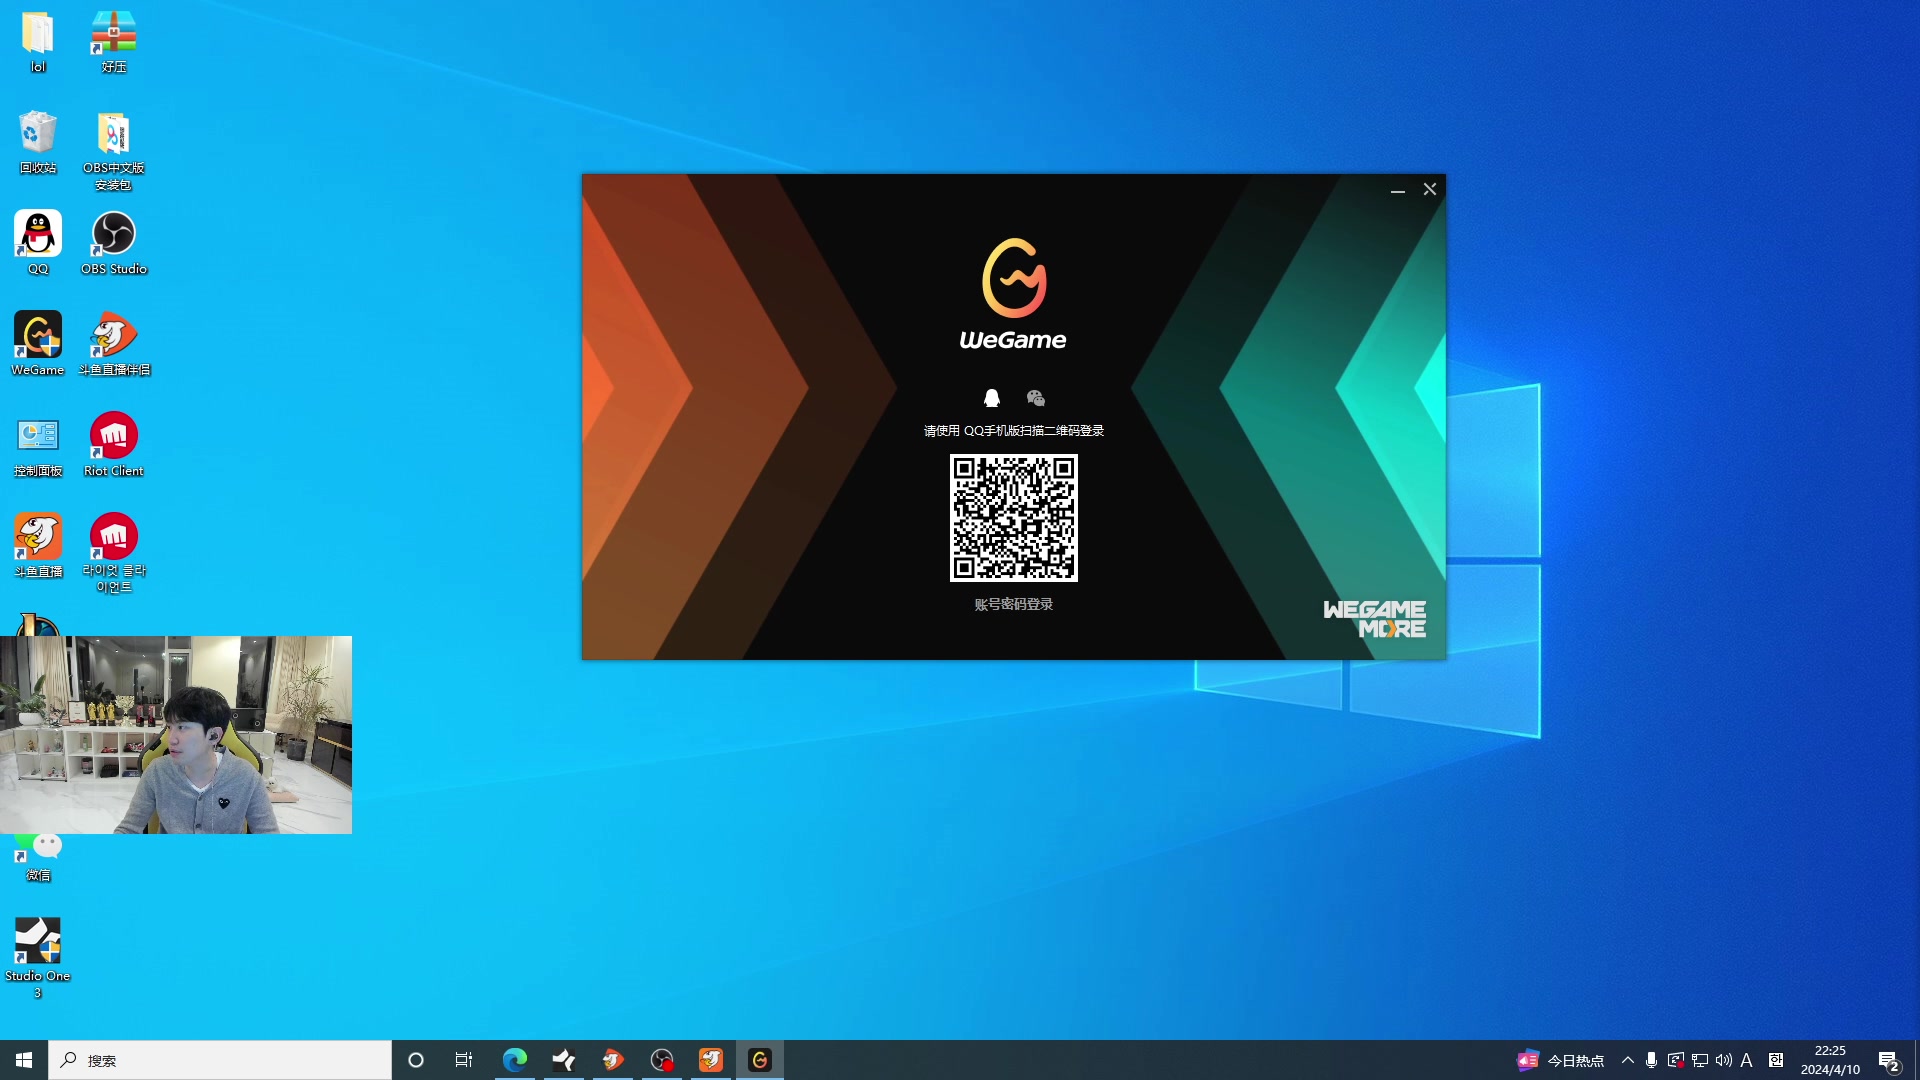
Task: Open clock showing 22:25 date flyout
Action: click(1830, 1060)
